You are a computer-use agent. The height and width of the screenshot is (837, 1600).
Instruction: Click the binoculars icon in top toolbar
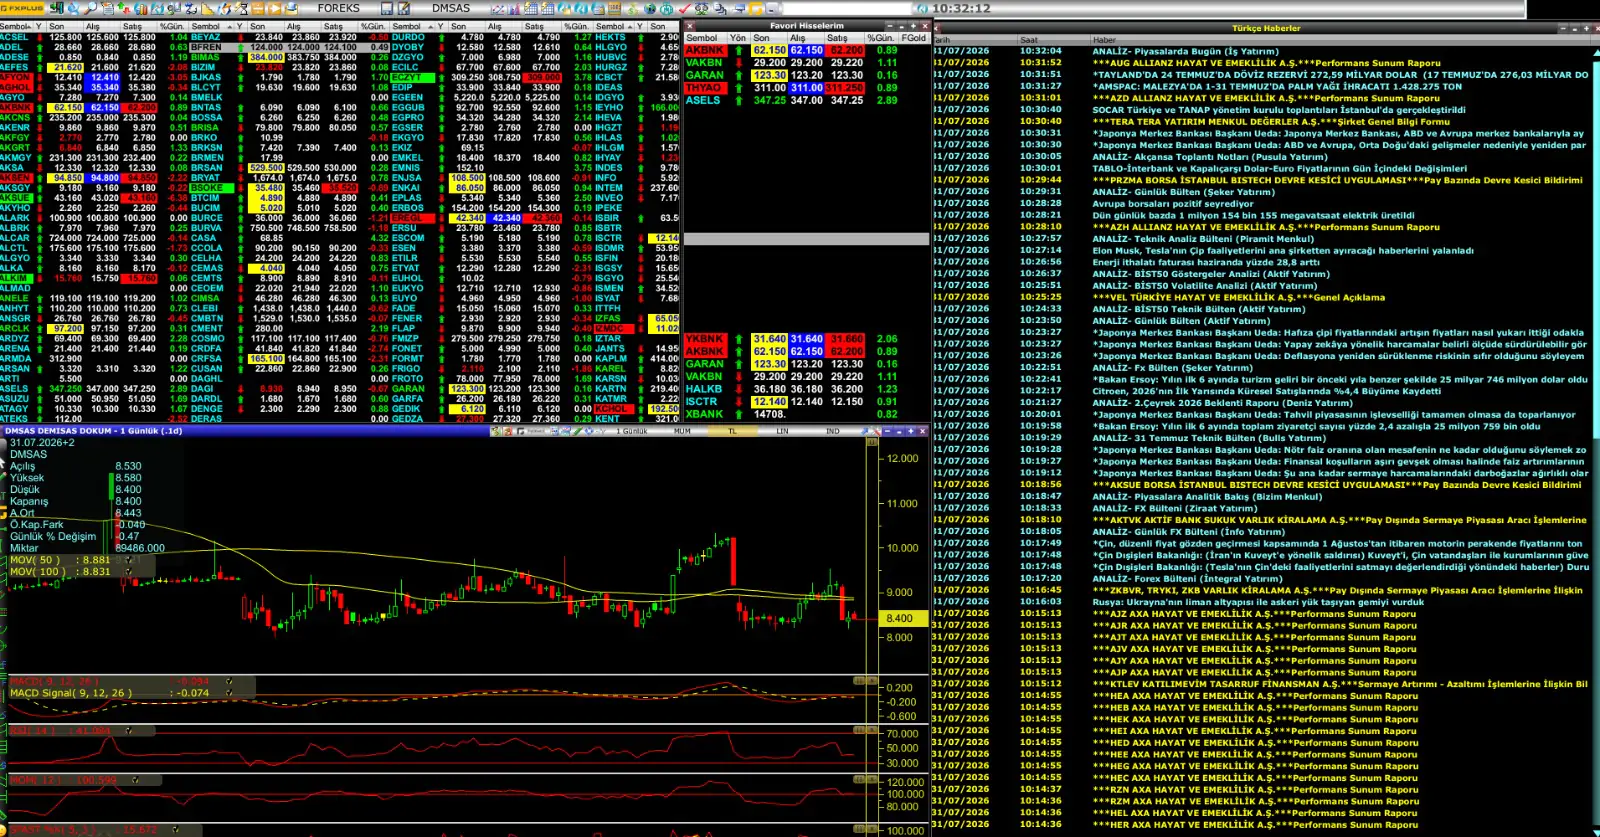pos(701,8)
